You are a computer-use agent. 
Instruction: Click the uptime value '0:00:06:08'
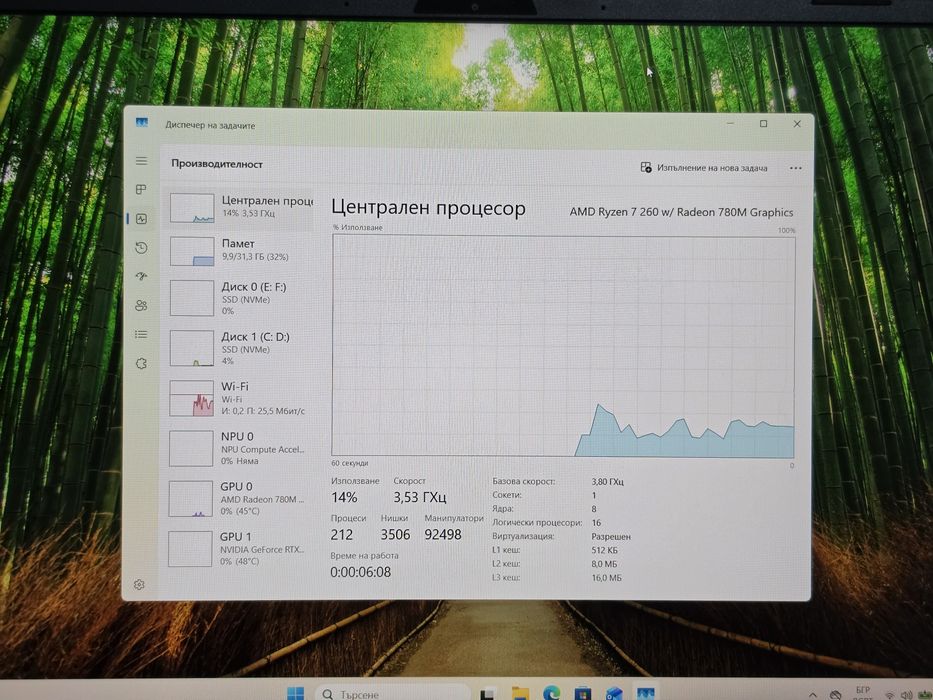tap(361, 572)
